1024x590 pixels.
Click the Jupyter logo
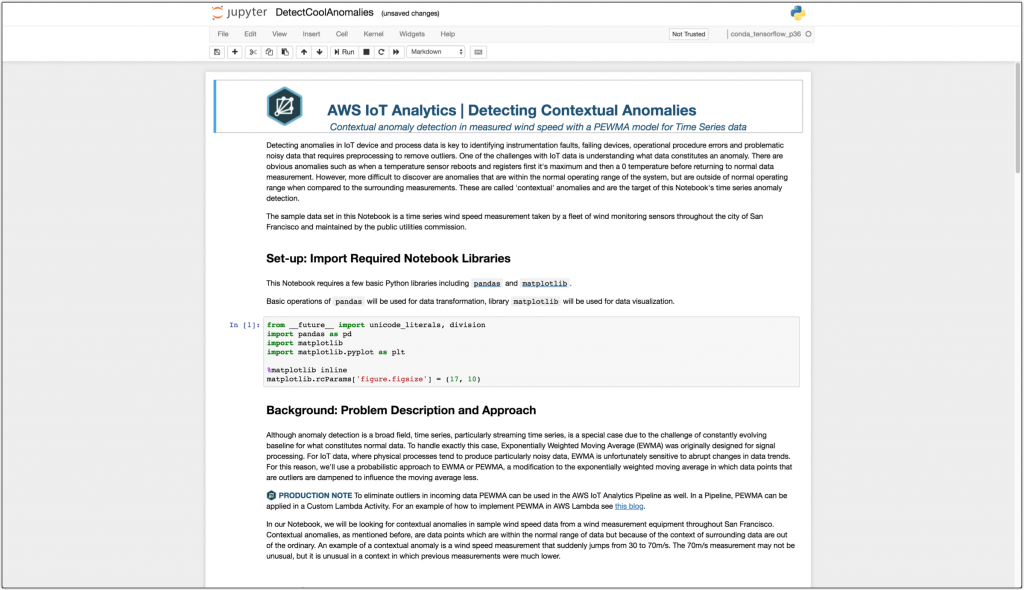coord(239,12)
